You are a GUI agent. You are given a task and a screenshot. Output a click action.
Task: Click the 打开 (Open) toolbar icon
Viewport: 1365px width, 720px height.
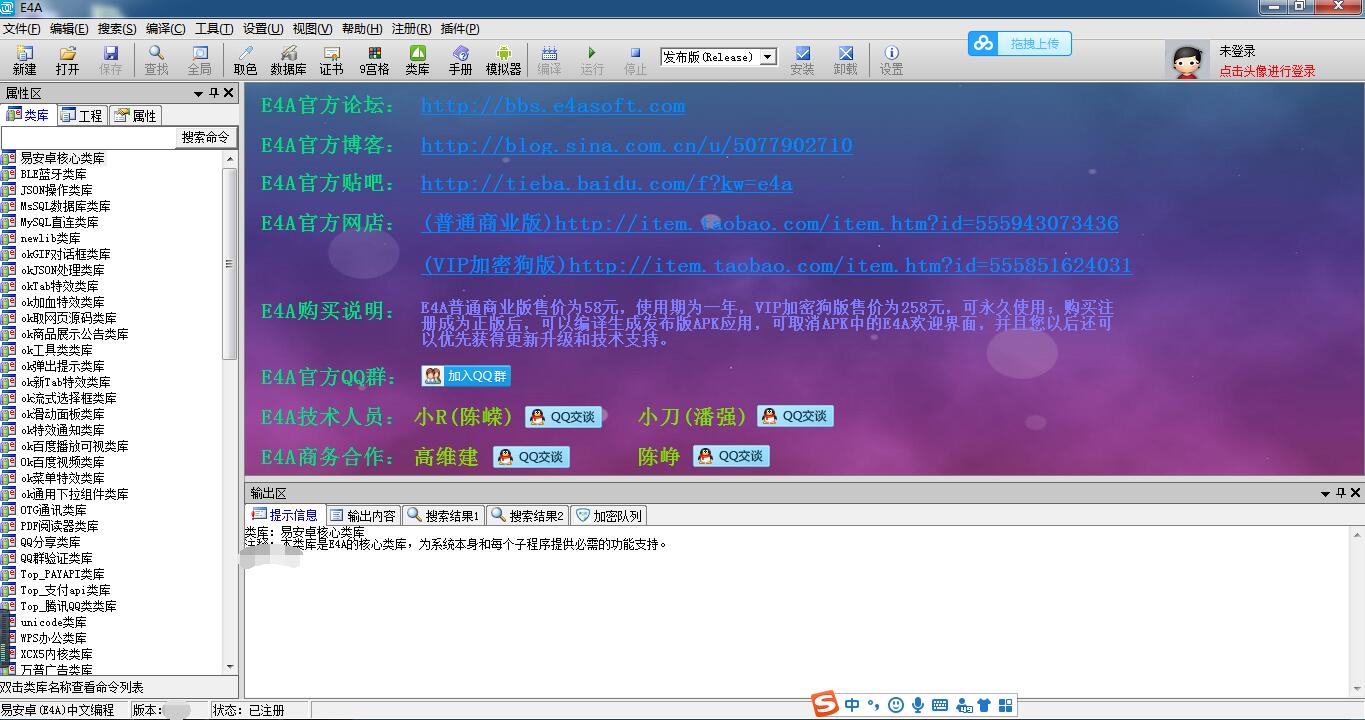pos(67,60)
